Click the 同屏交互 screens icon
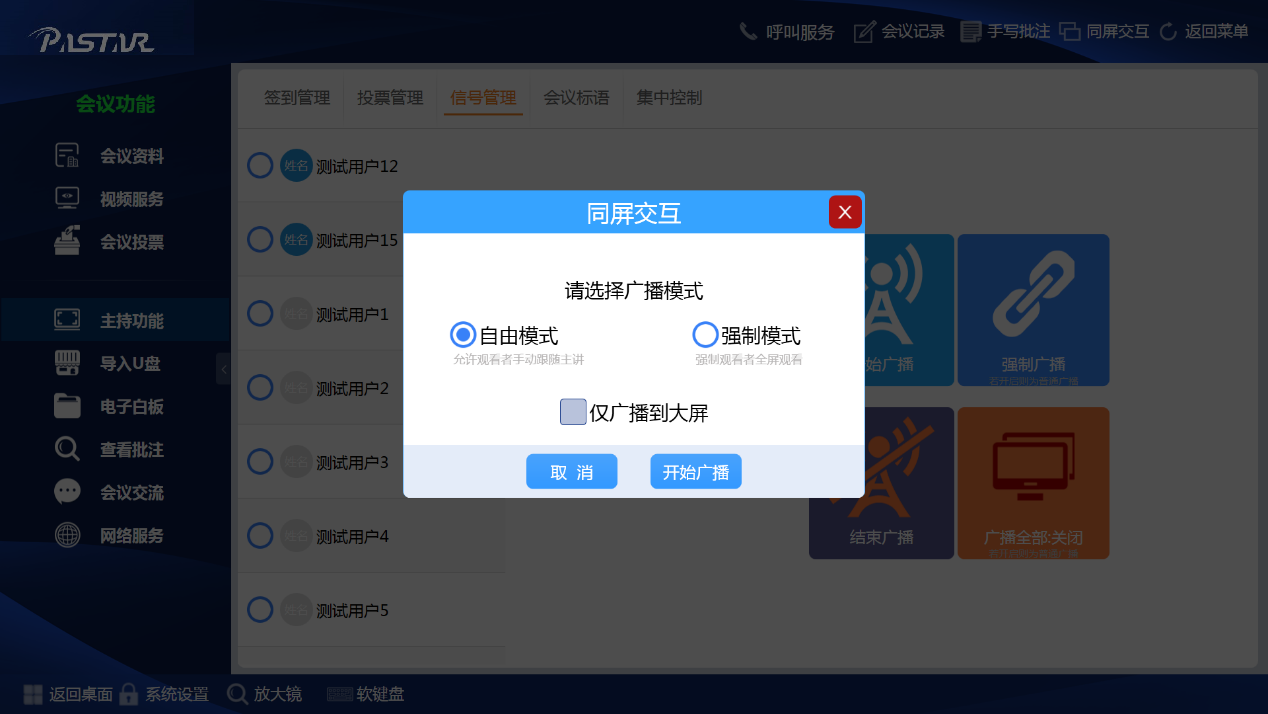 pos(1069,32)
